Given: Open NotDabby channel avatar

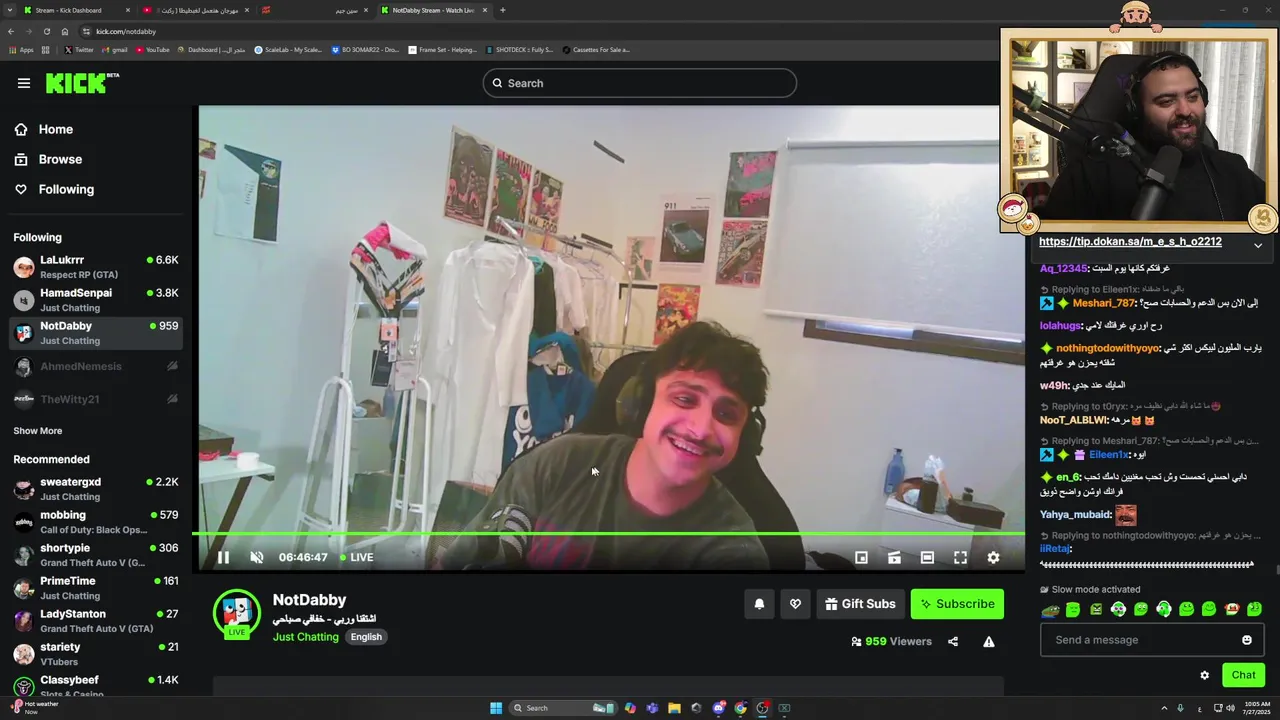Looking at the screenshot, I should point(237,612).
